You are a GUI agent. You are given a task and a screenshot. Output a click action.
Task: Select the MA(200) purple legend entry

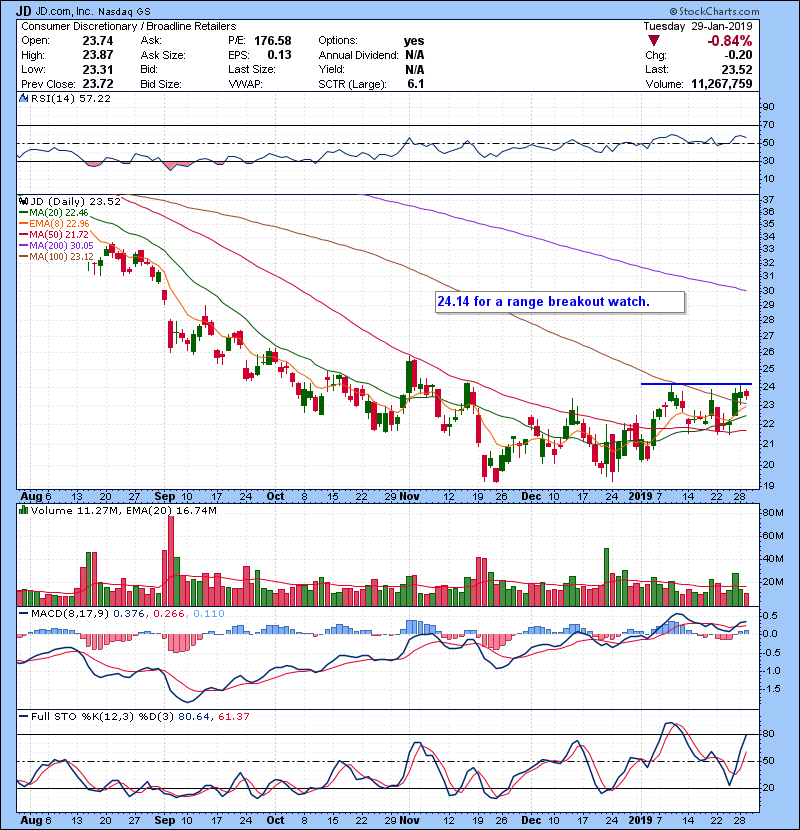click(x=53, y=245)
